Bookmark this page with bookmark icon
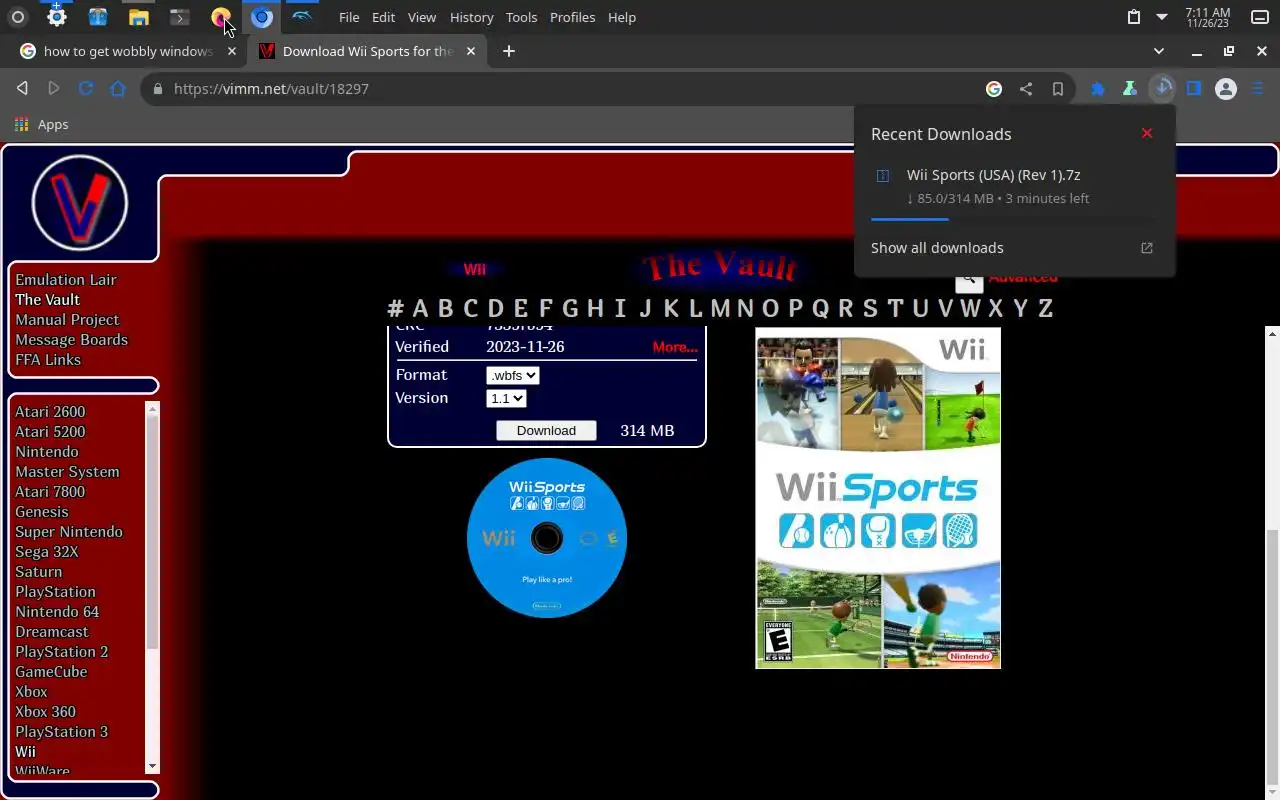The image size is (1280, 800). (1057, 89)
